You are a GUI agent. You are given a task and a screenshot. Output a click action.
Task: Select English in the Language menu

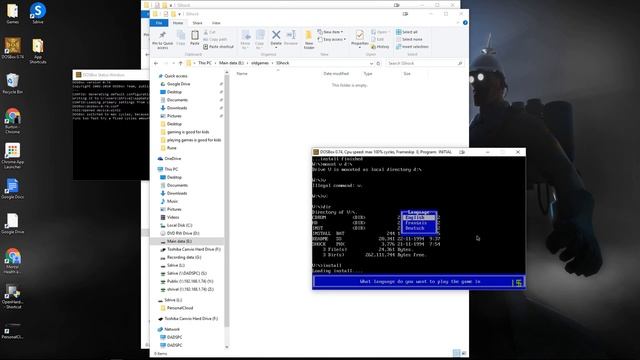point(419,218)
